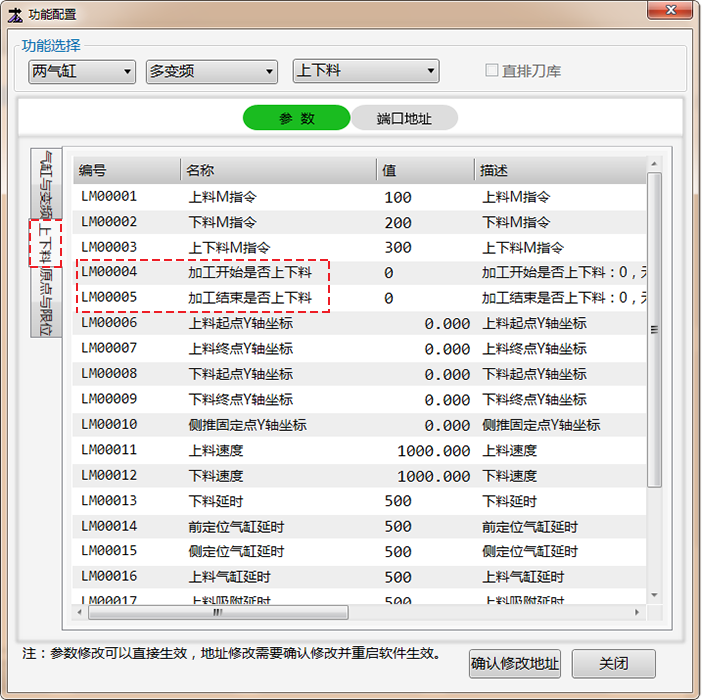Select row LM00001

[x=360, y=197]
